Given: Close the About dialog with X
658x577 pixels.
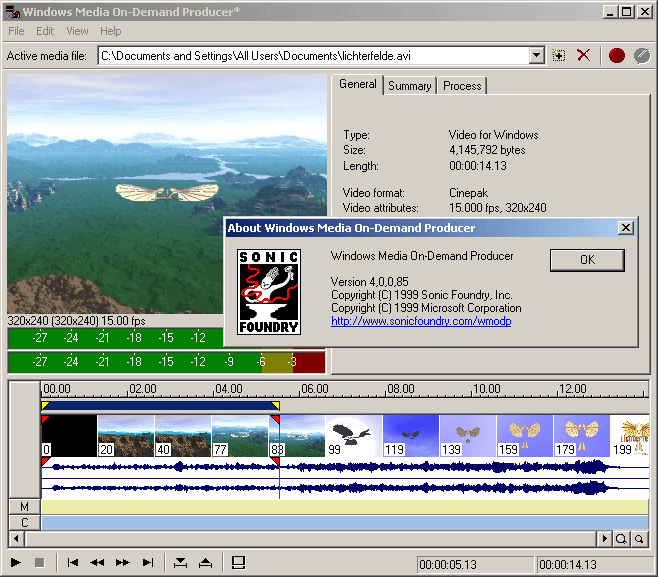Looking at the screenshot, I should tap(626, 228).
